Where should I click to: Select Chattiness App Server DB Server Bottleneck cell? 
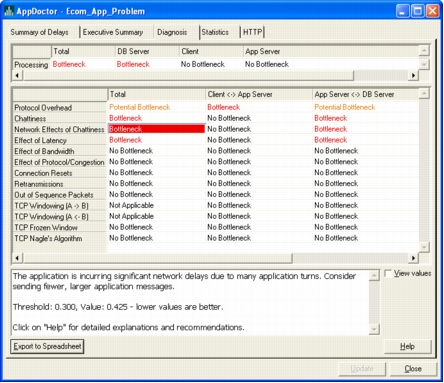tap(365, 118)
